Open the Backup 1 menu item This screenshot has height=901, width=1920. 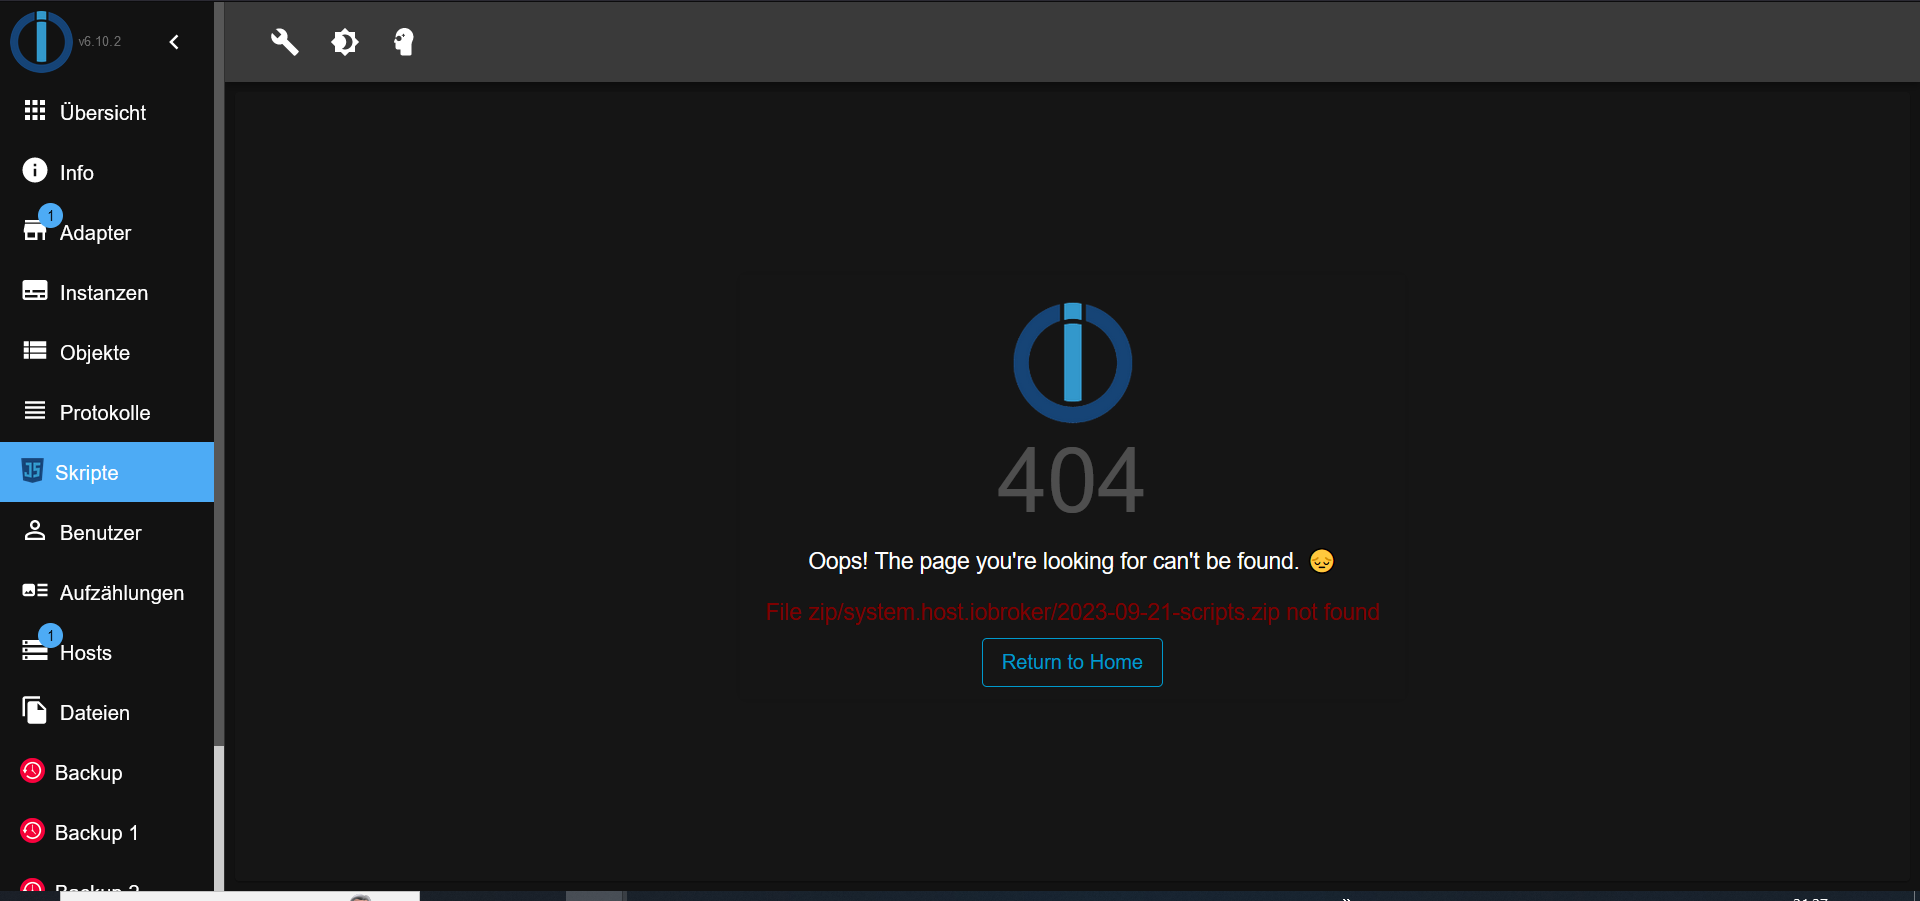coord(107,832)
